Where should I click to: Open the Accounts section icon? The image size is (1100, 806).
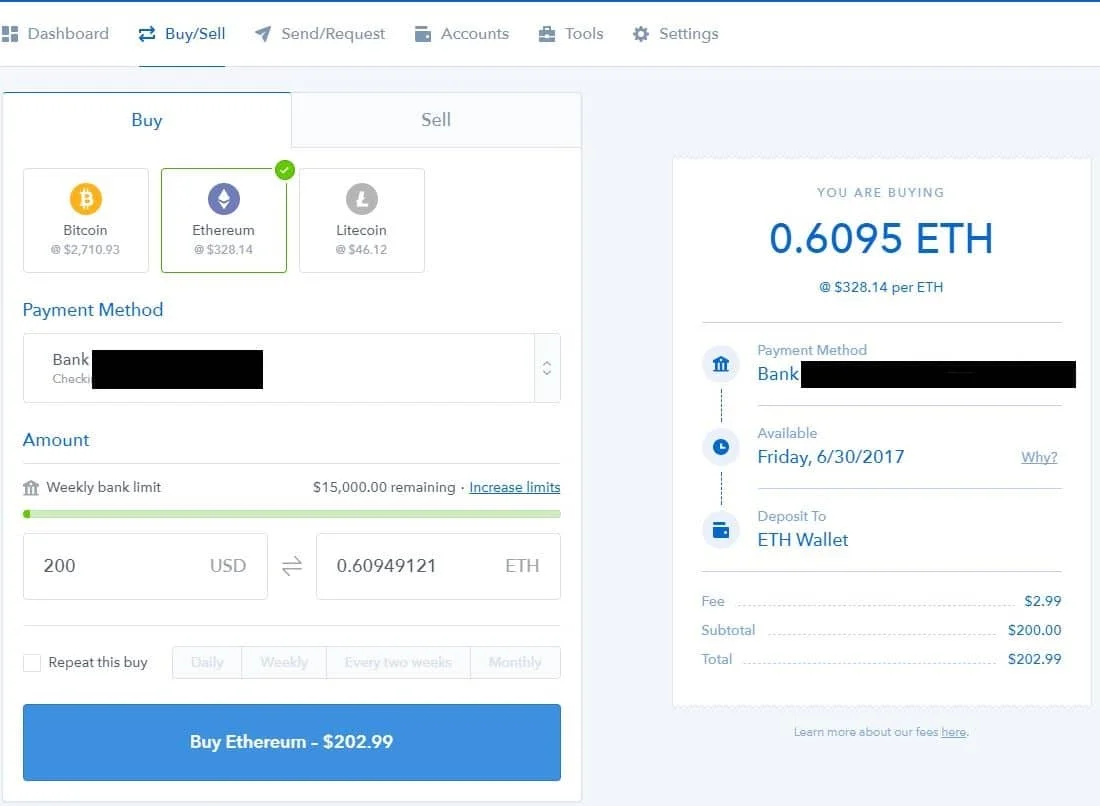click(423, 33)
